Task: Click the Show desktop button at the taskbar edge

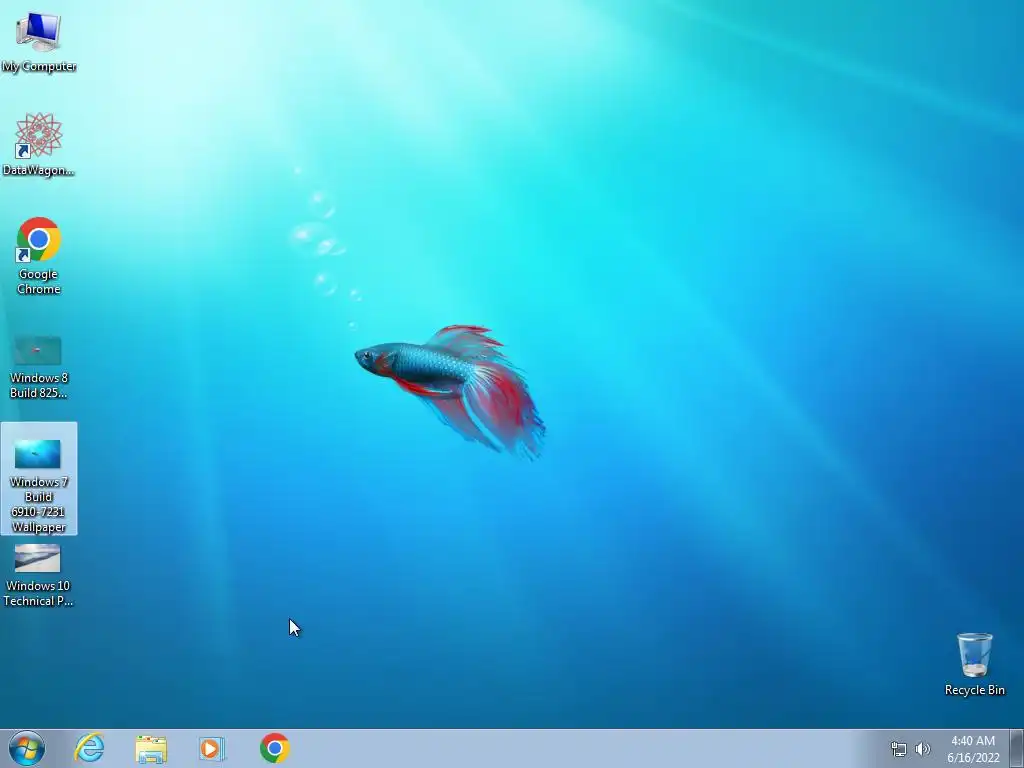Action: click(x=1017, y=748)
